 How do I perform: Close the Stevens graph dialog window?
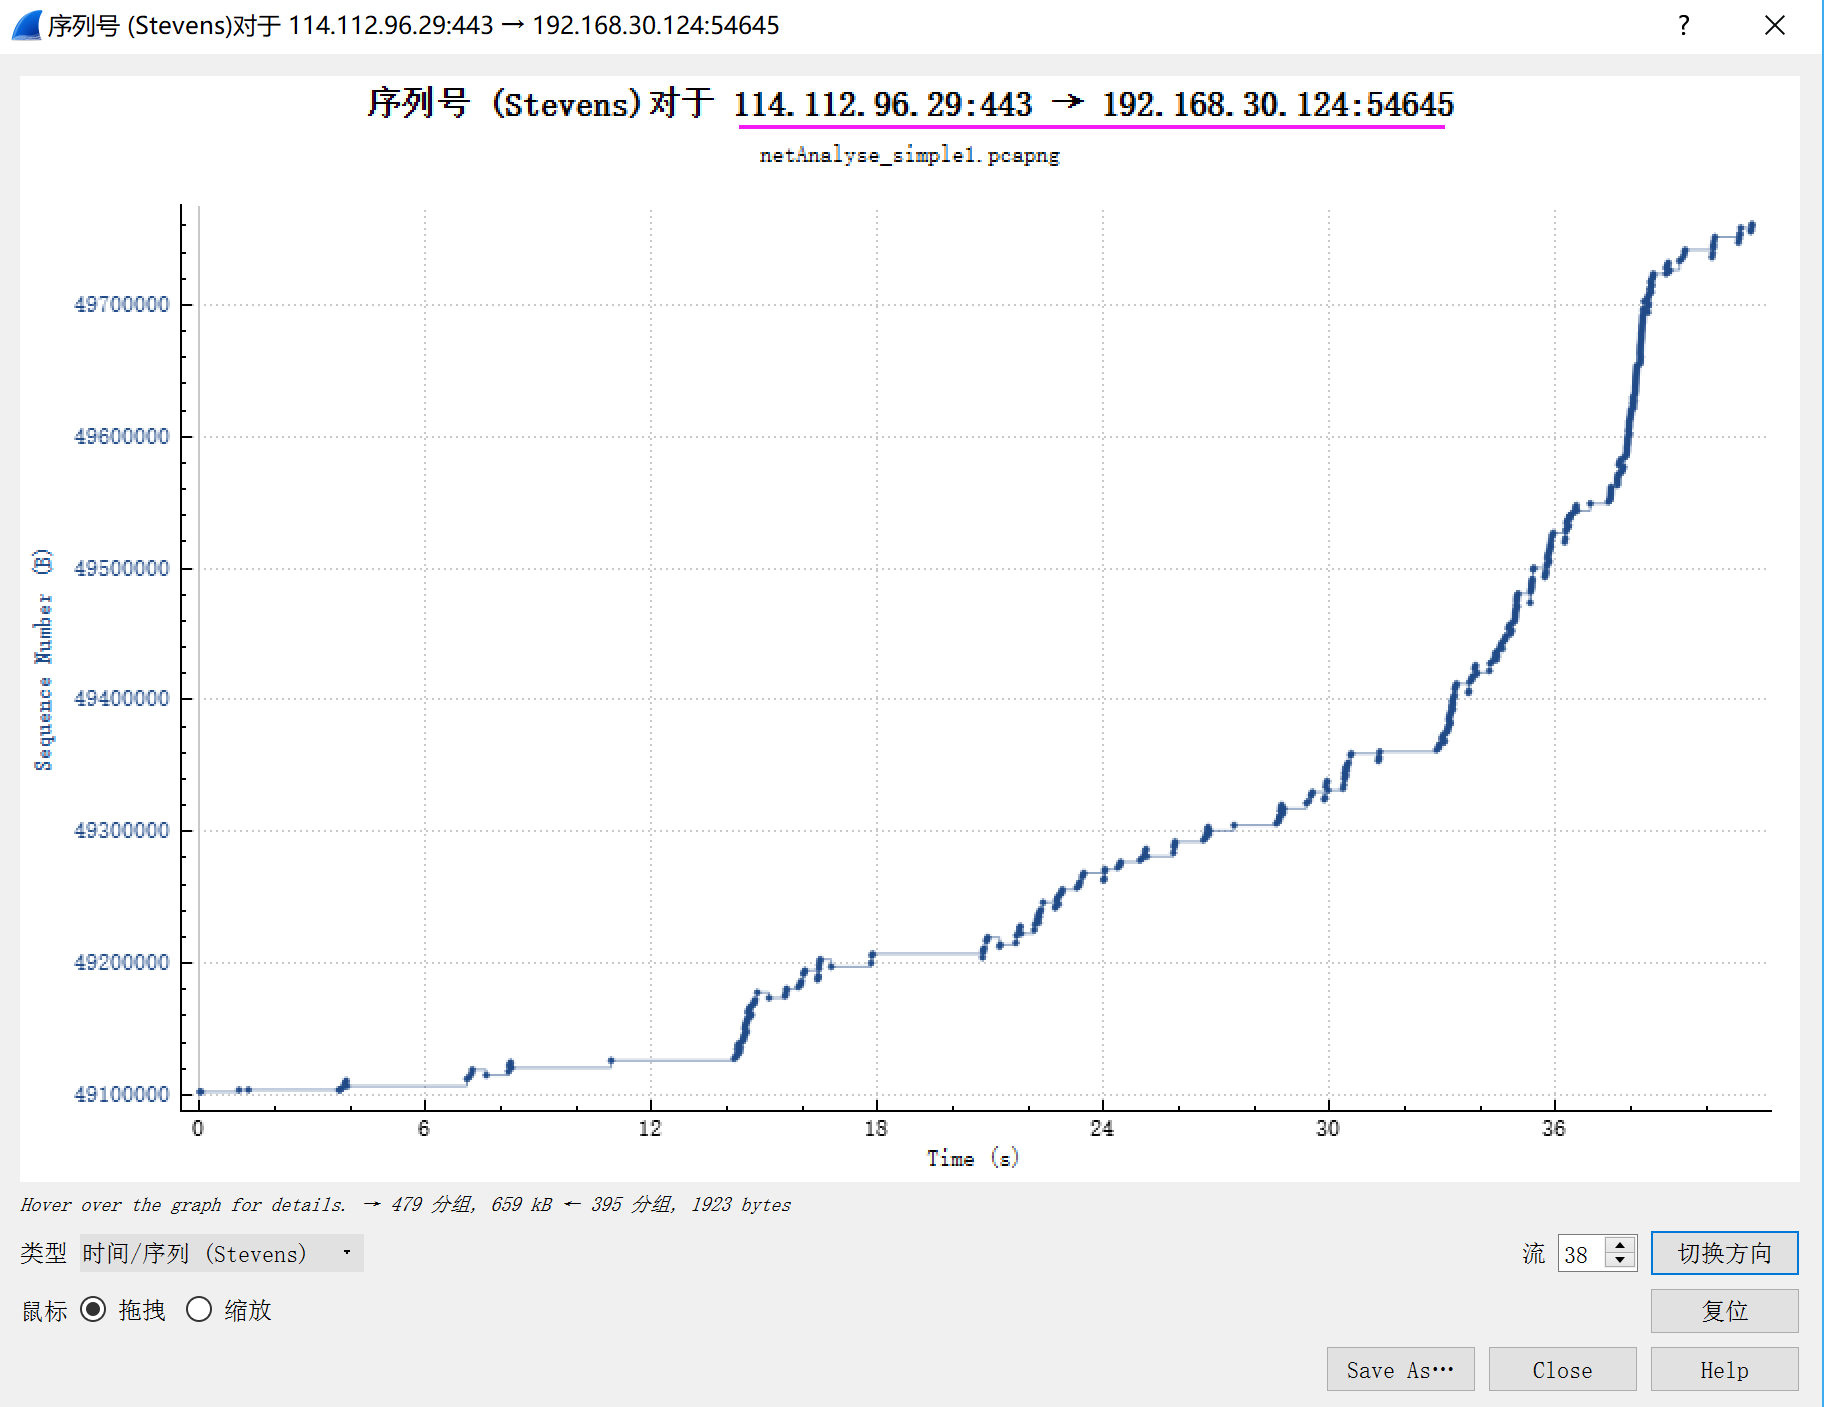(1775, 25)
